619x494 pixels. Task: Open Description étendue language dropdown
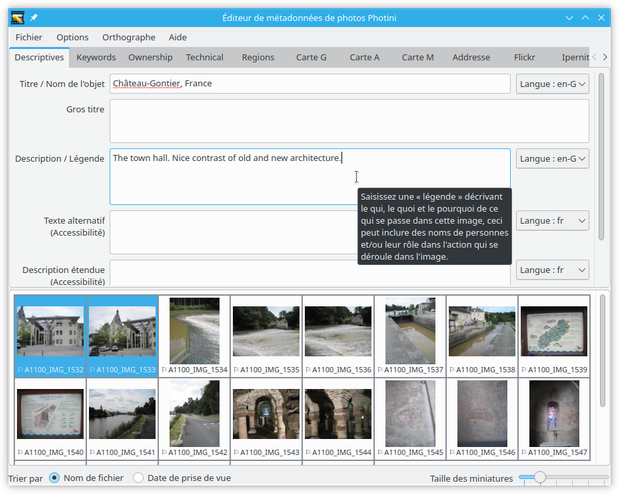click(x=552, y=270)
